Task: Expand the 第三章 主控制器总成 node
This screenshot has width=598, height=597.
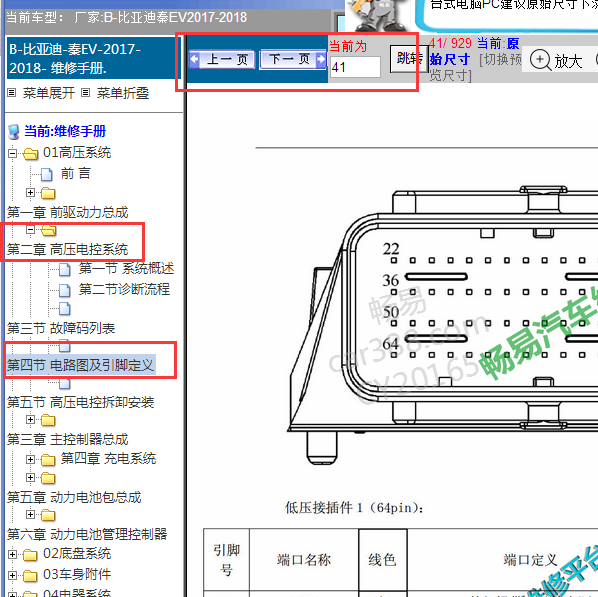Action: point(31,420)
